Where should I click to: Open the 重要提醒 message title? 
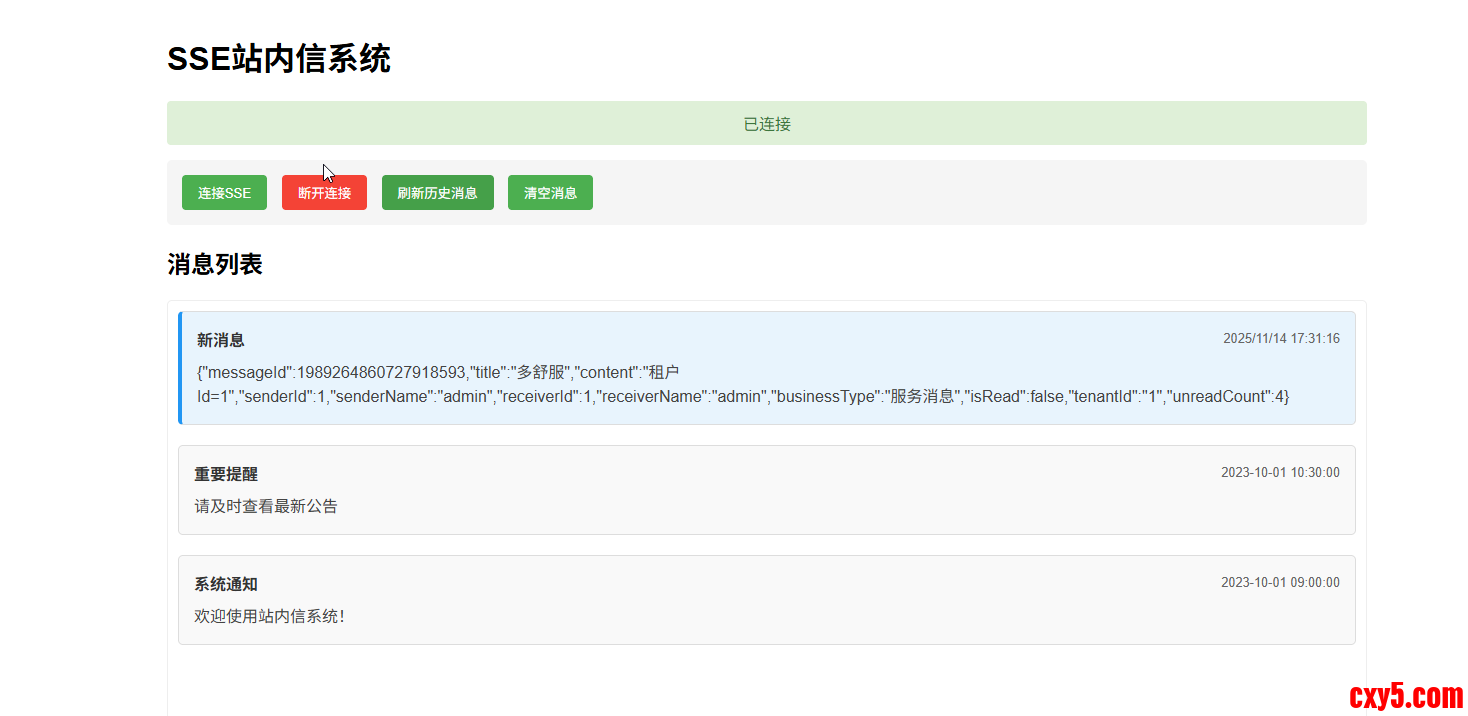click(x=226, y=474)
